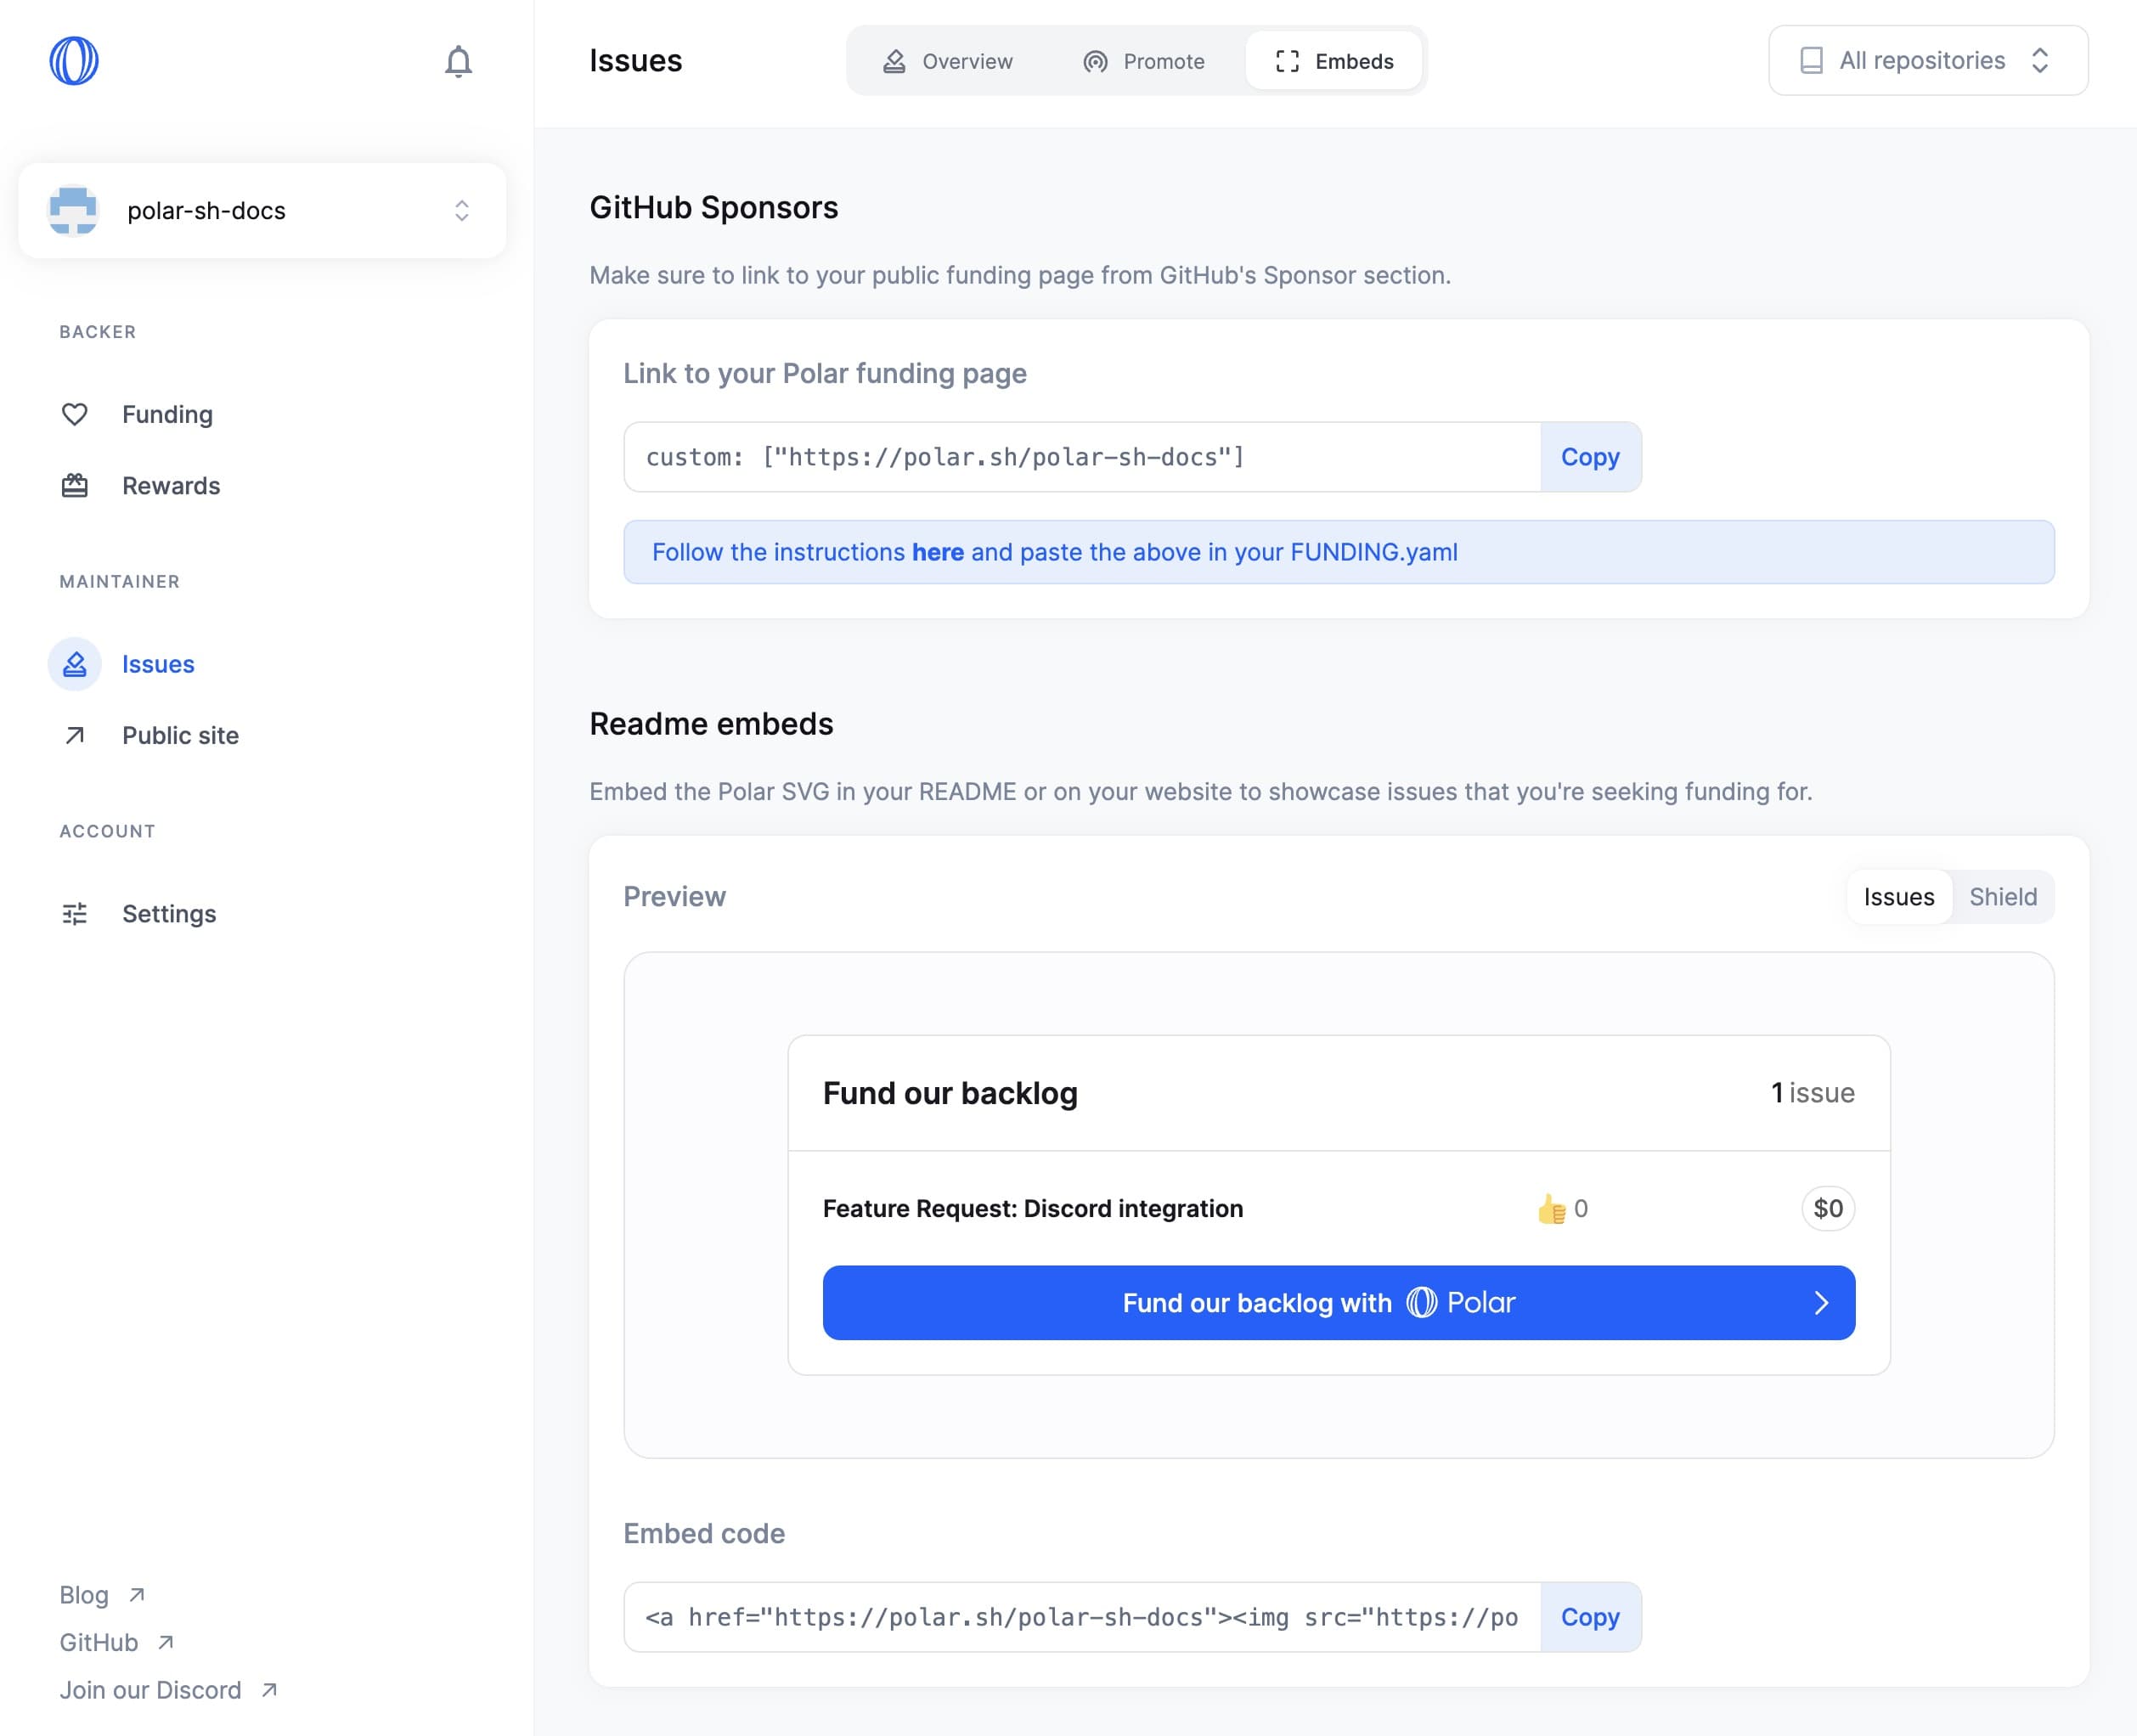
Task: Click the funding page custom link field
Action: click(x=1082, y=457)
